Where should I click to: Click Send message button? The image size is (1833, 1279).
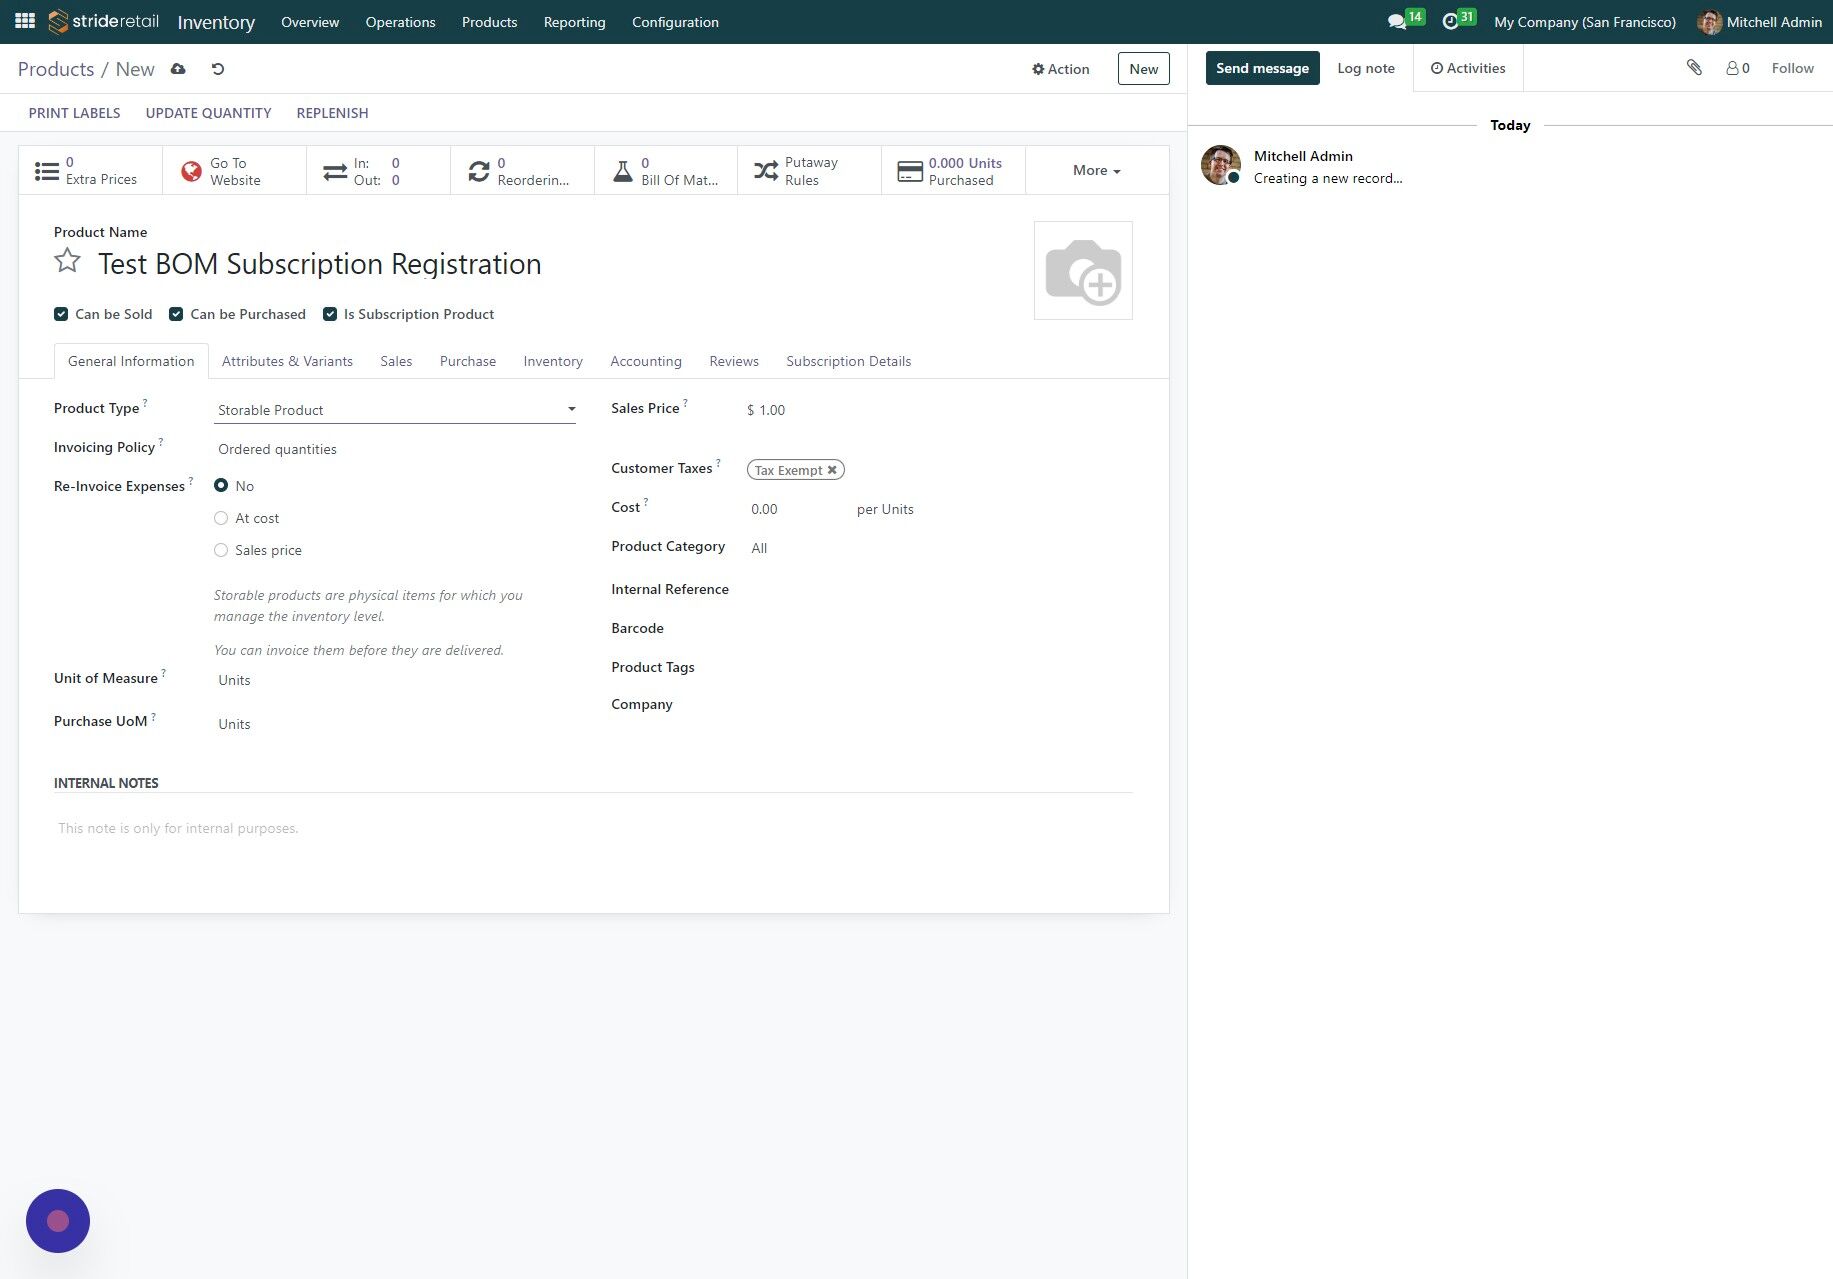pos(1262,68)
